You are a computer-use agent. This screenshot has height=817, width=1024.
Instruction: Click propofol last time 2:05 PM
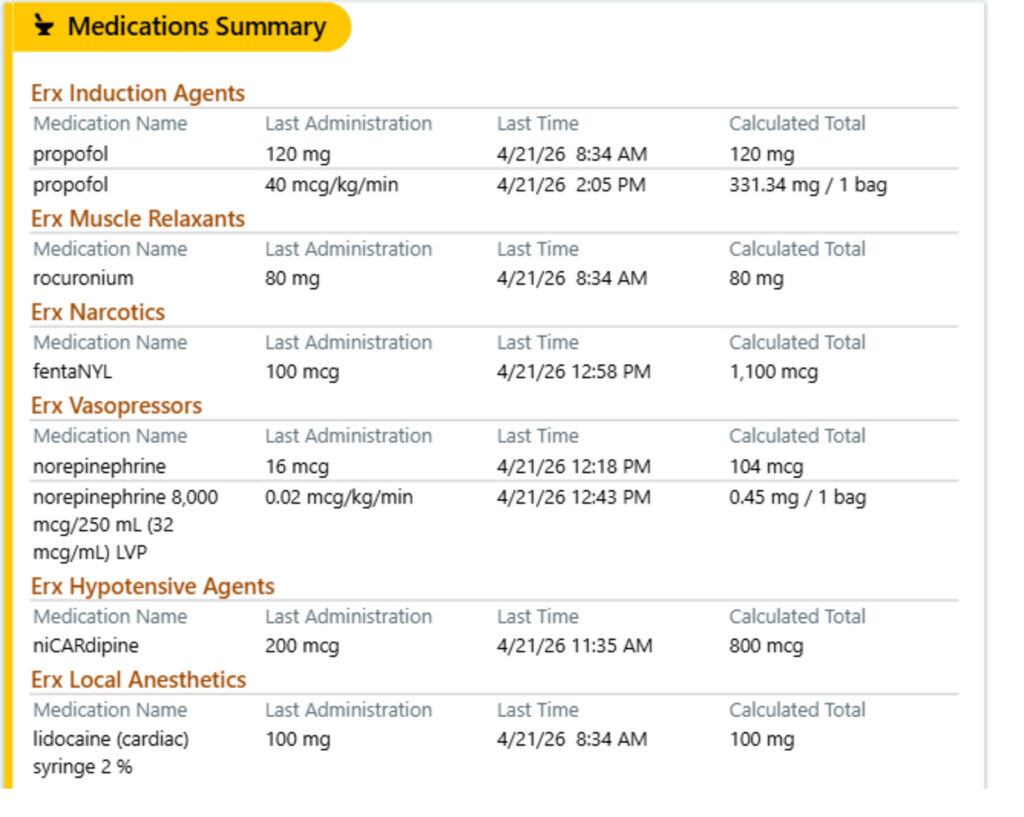tap(571, 185)
